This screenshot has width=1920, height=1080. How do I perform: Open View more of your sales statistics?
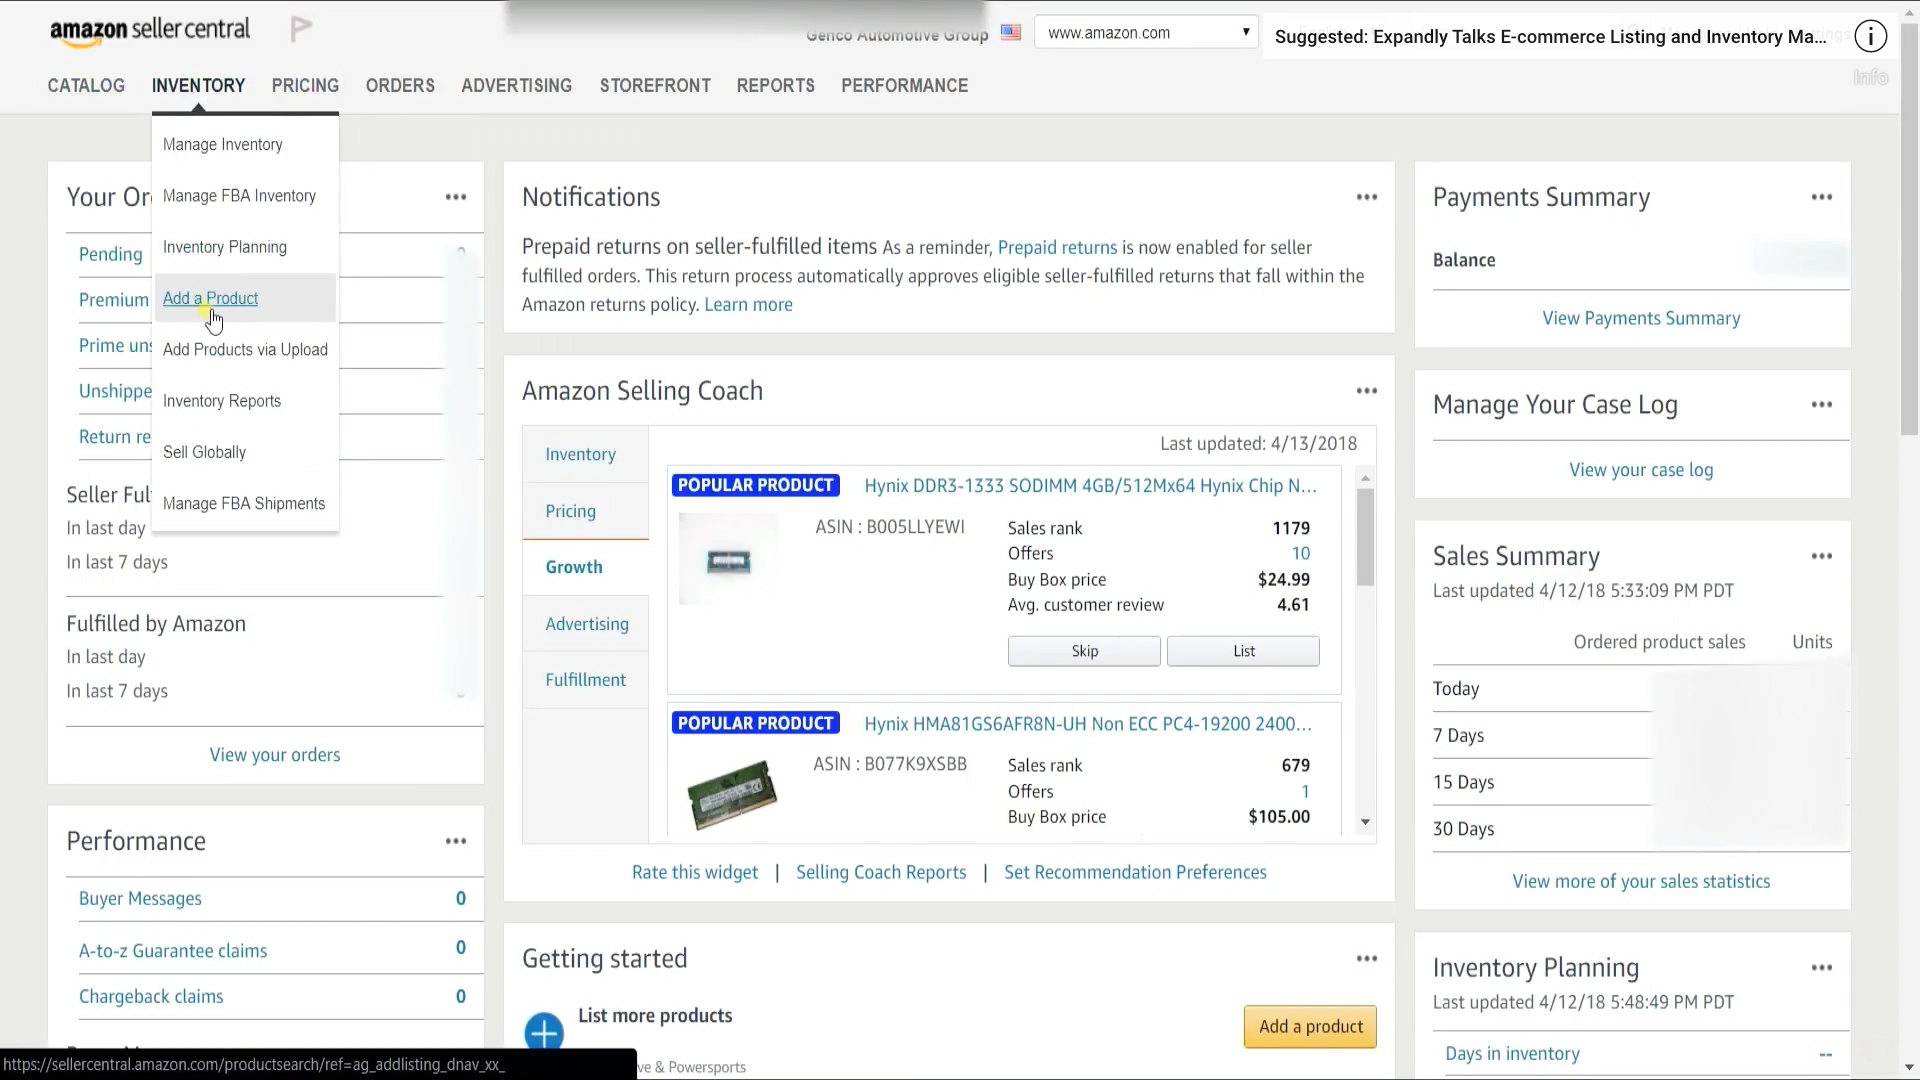click(x=1641, y=881)
